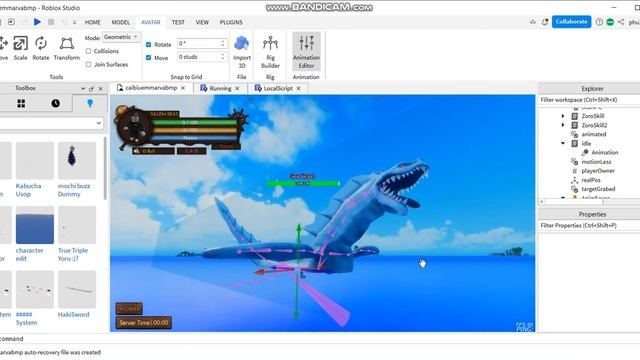Click the undock icon of the Toolbox panel

(x=91, y=88)
